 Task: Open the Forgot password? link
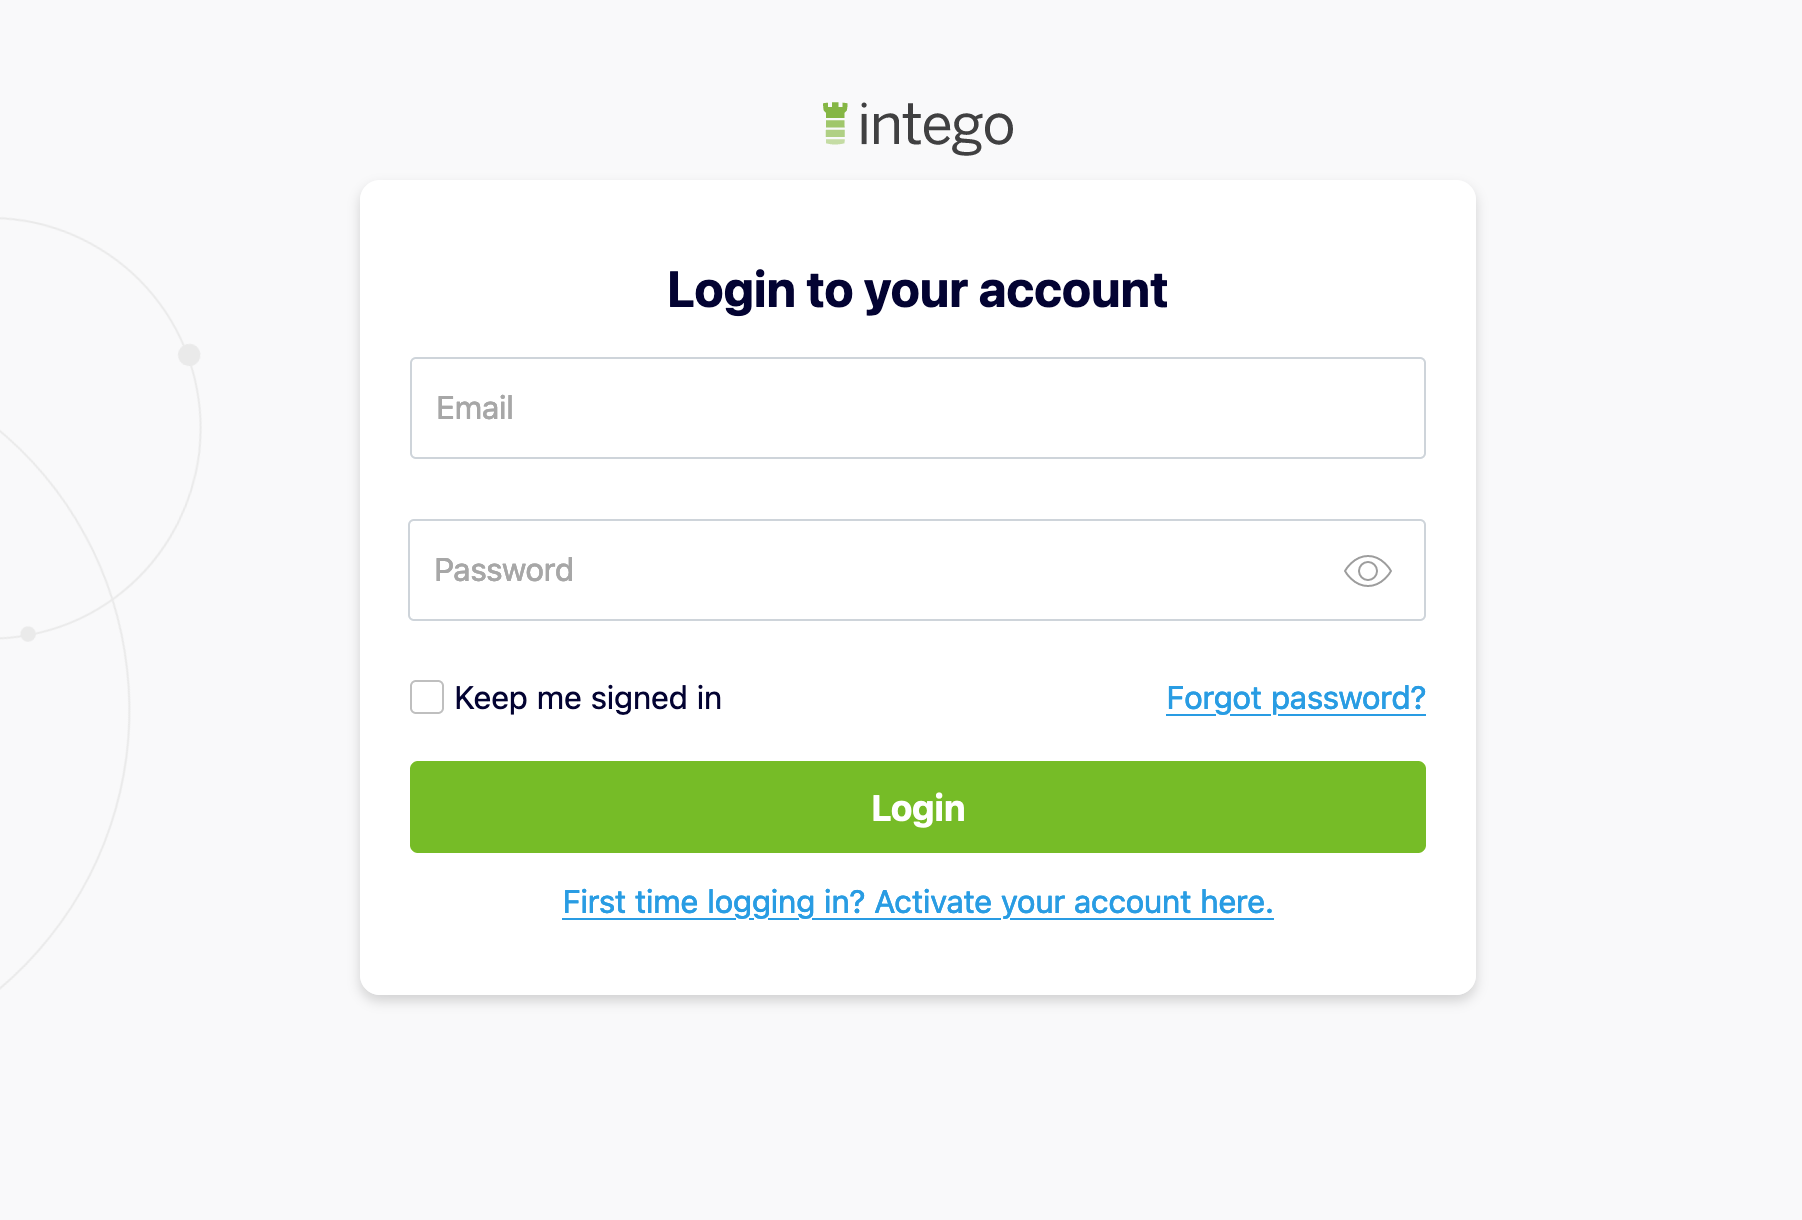coord(1295,698)
